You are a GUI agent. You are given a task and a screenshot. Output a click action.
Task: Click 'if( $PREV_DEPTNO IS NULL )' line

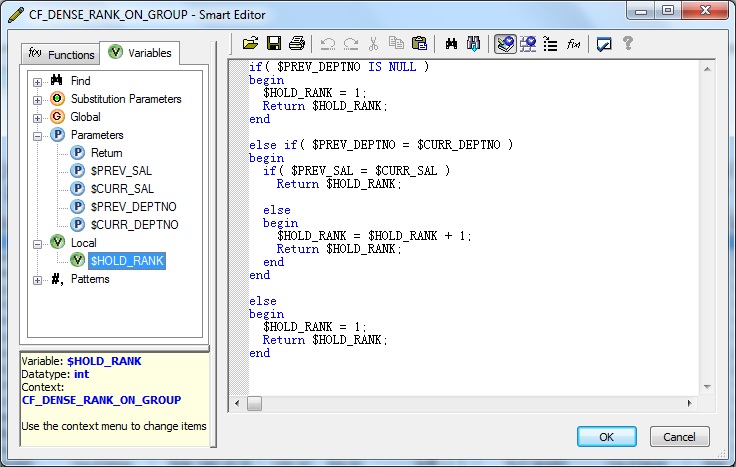339,67
